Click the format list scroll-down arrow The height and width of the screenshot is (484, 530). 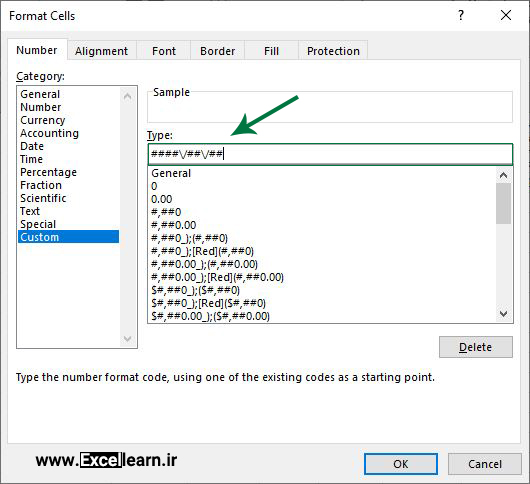coord(503,314)
